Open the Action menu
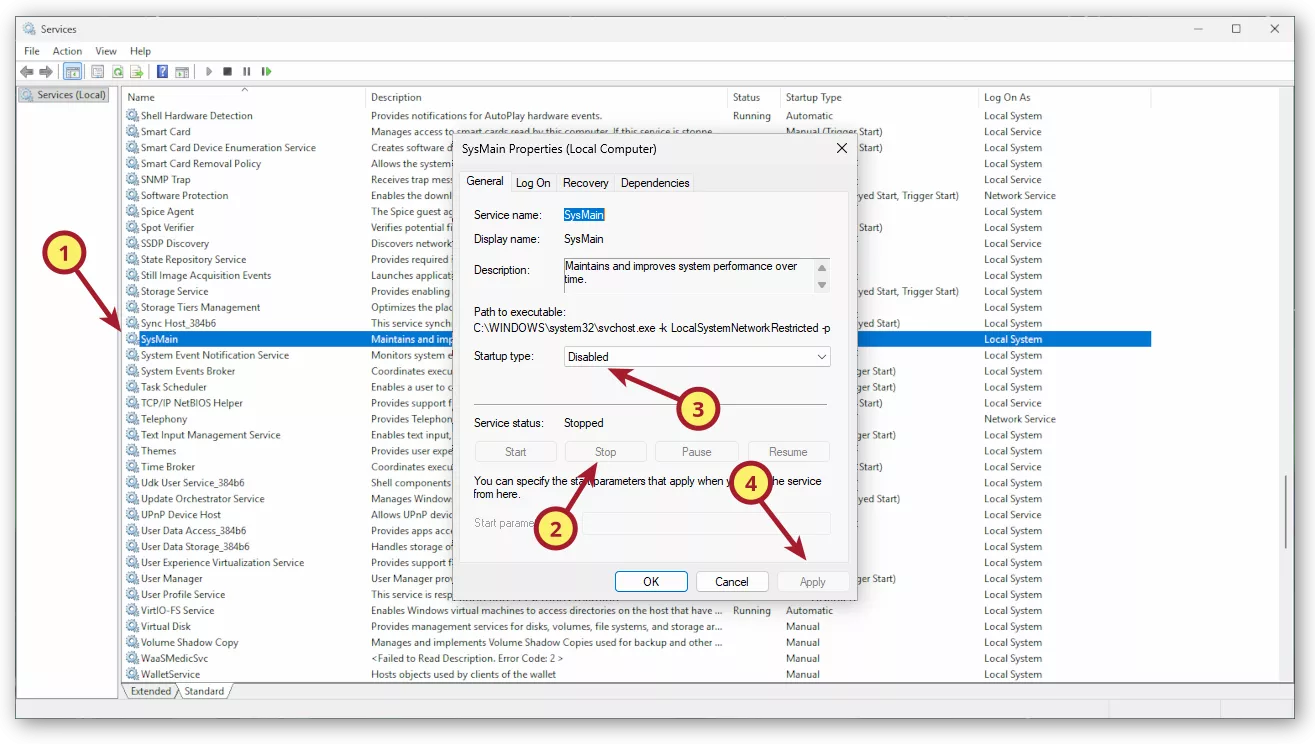1315x744 pixels. pyautogui.click(x=67, y=50)
